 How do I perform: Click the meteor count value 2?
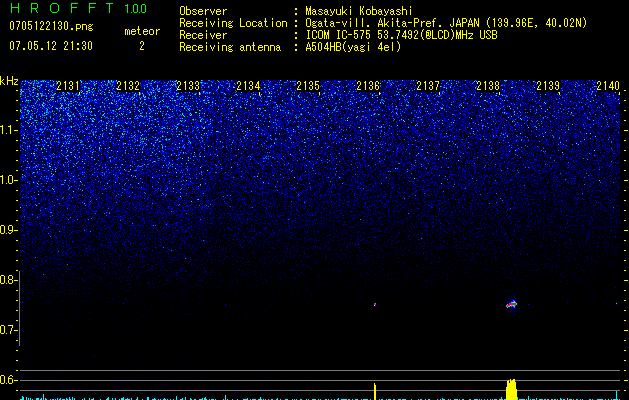142,46
